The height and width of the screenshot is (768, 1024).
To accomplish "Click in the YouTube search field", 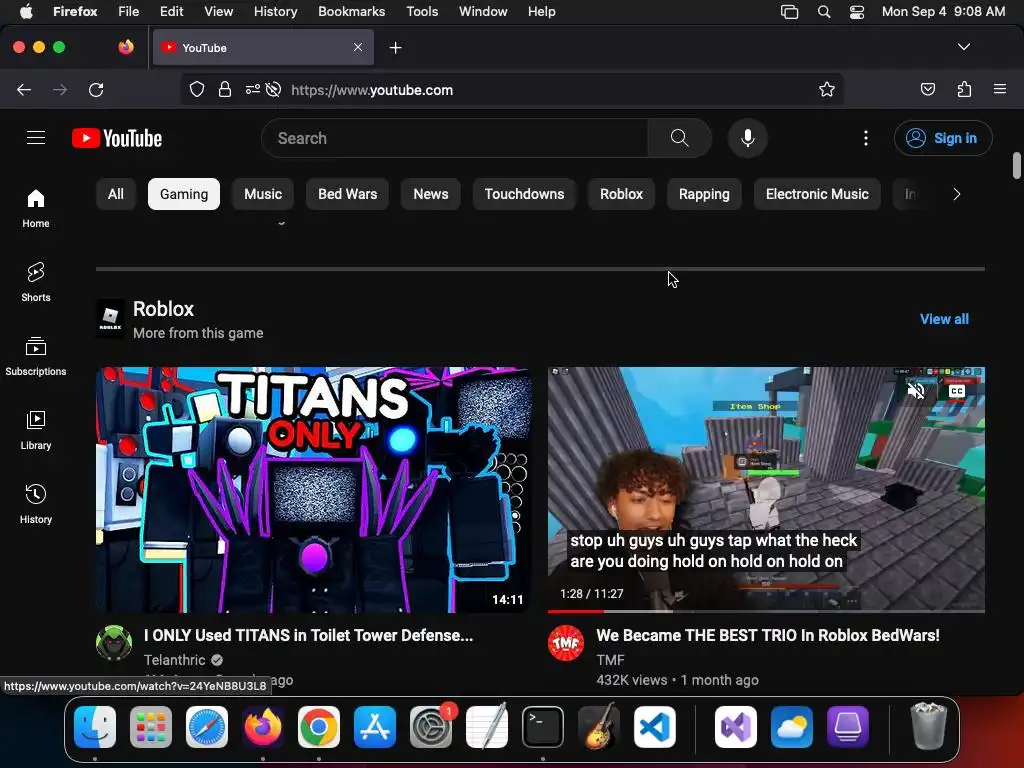I will (455, 138).
